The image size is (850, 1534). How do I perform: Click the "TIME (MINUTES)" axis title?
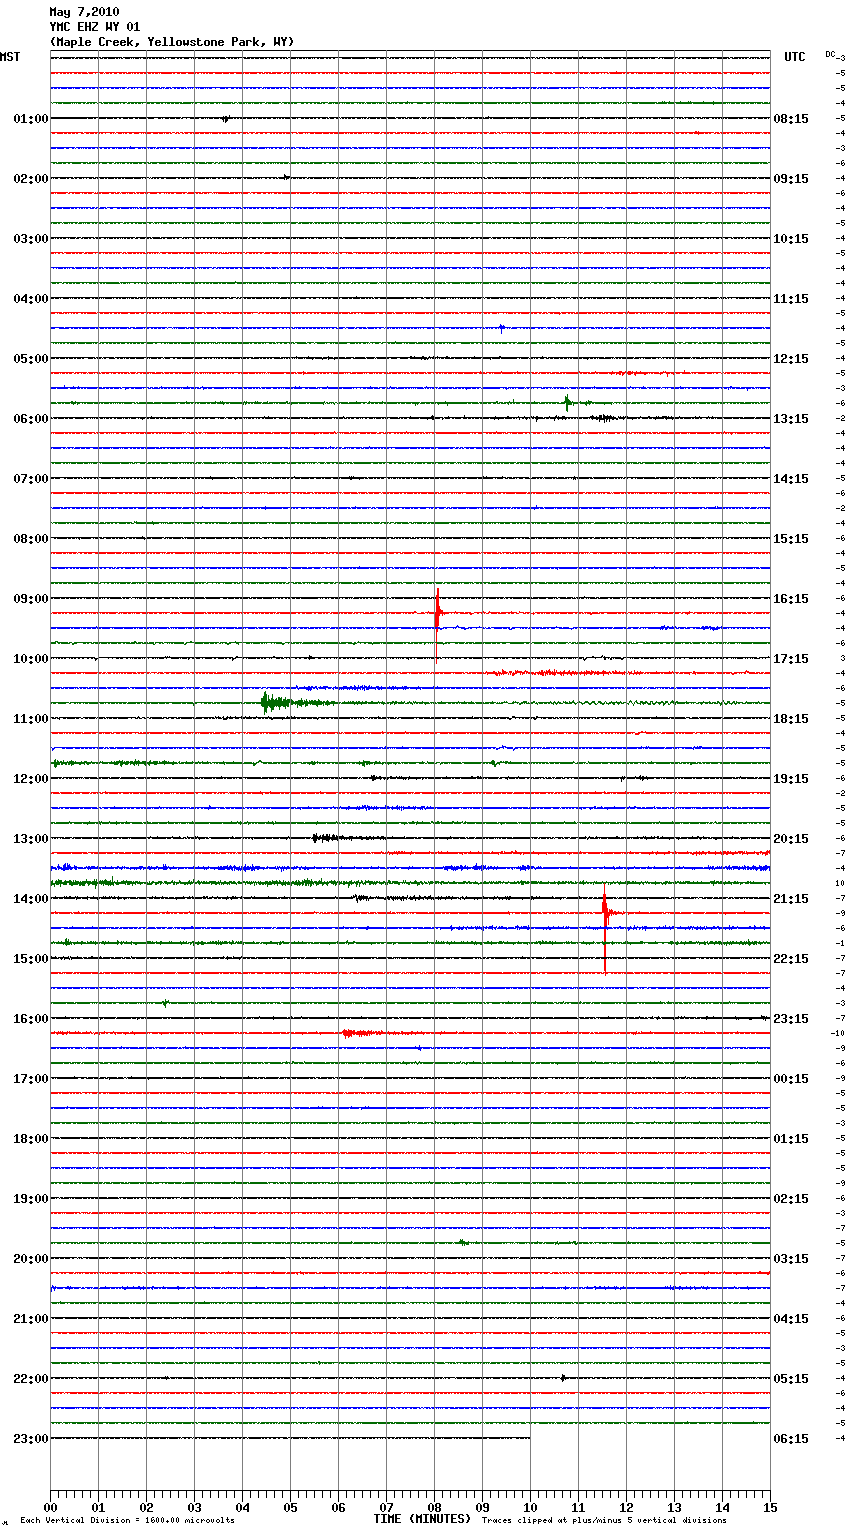point(422,1519)
